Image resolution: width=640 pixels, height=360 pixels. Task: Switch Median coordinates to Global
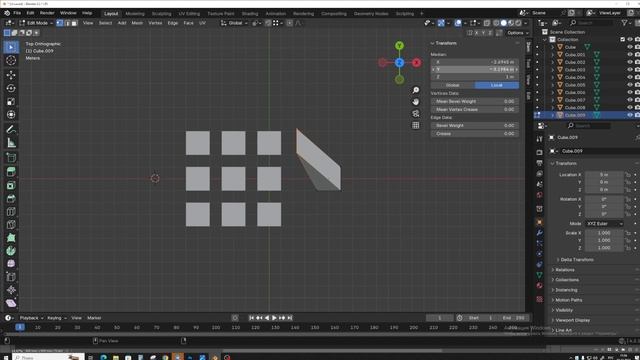pos(453,85)
